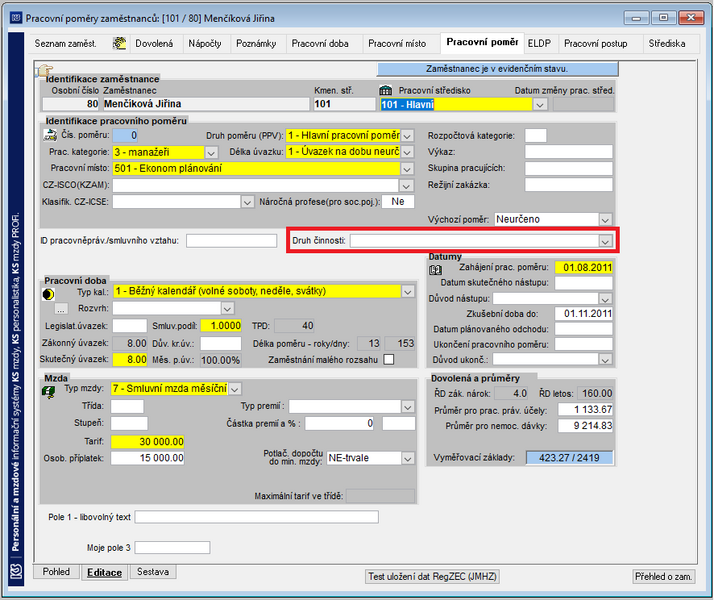
Task: Expand the Důvod ukonč. dropdown
Action: click(x=605, y=360)
